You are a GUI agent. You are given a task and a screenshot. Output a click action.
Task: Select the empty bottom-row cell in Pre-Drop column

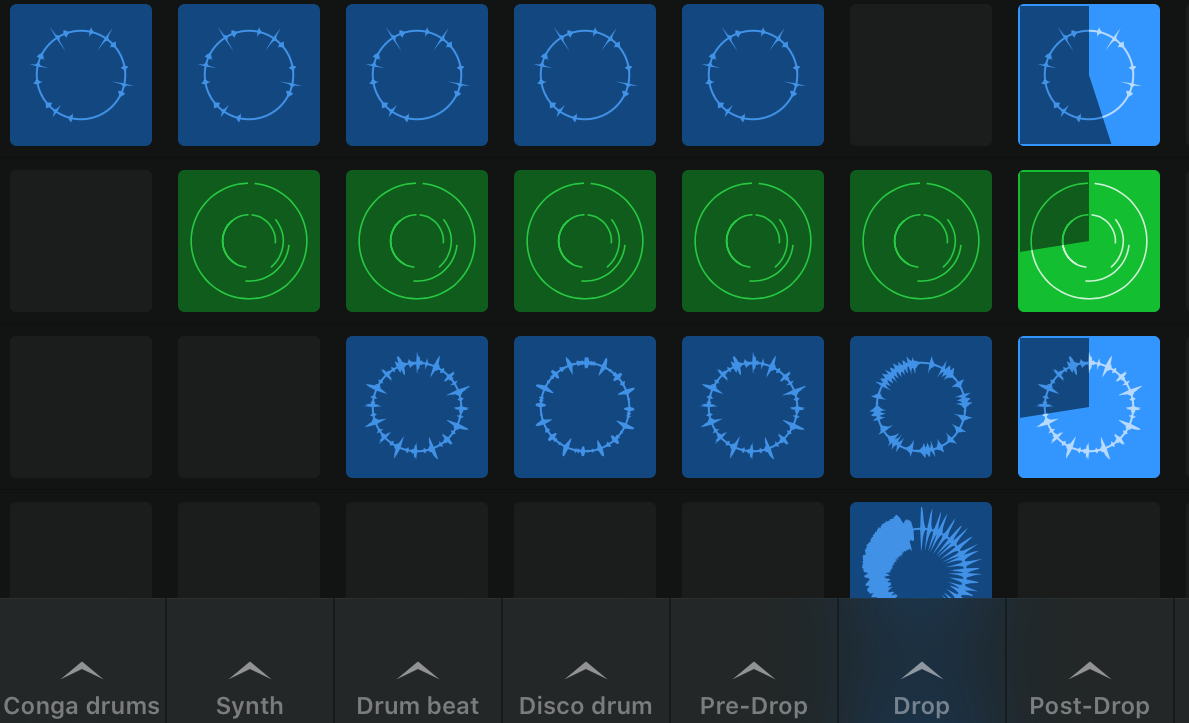[753, 550]
